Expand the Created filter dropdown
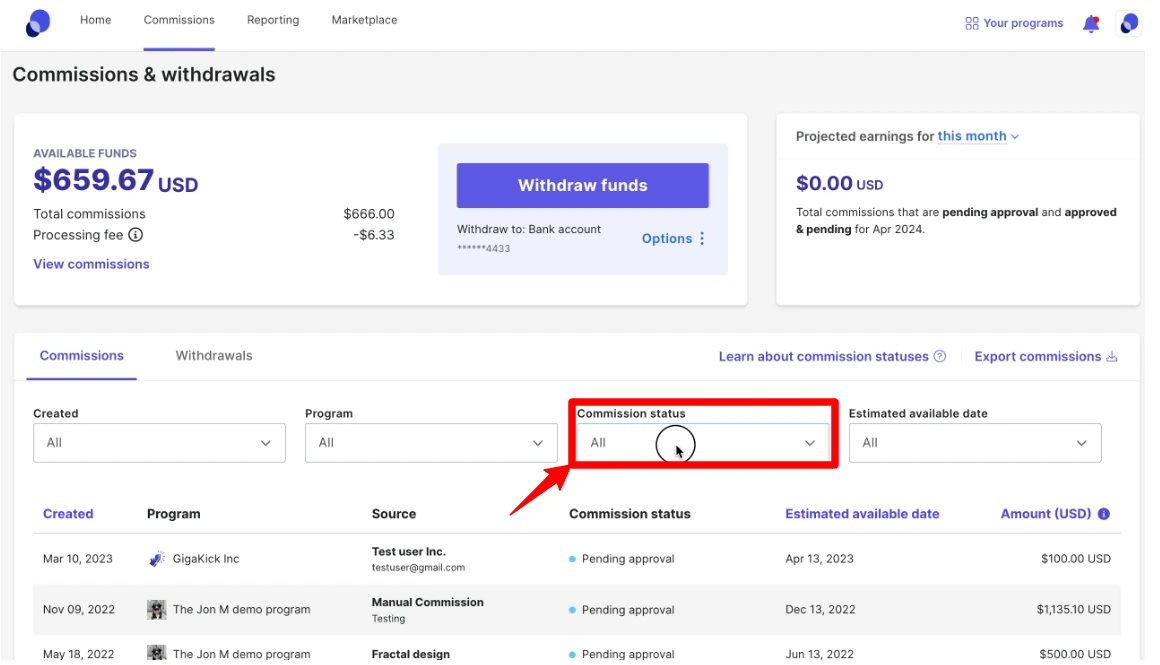1160x665 pixels. click(159, 443)
